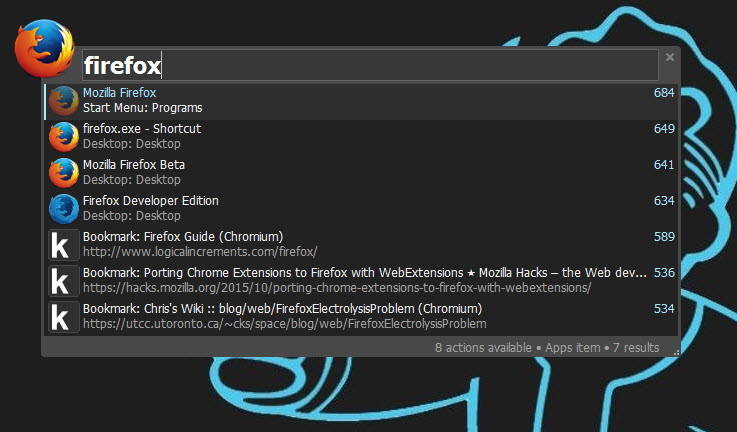Image resolution: width=737 pixels, height=432 pixels.
Task: Click score 536 of Porting Chrome Extensions
Action: (x=664, y=273)
